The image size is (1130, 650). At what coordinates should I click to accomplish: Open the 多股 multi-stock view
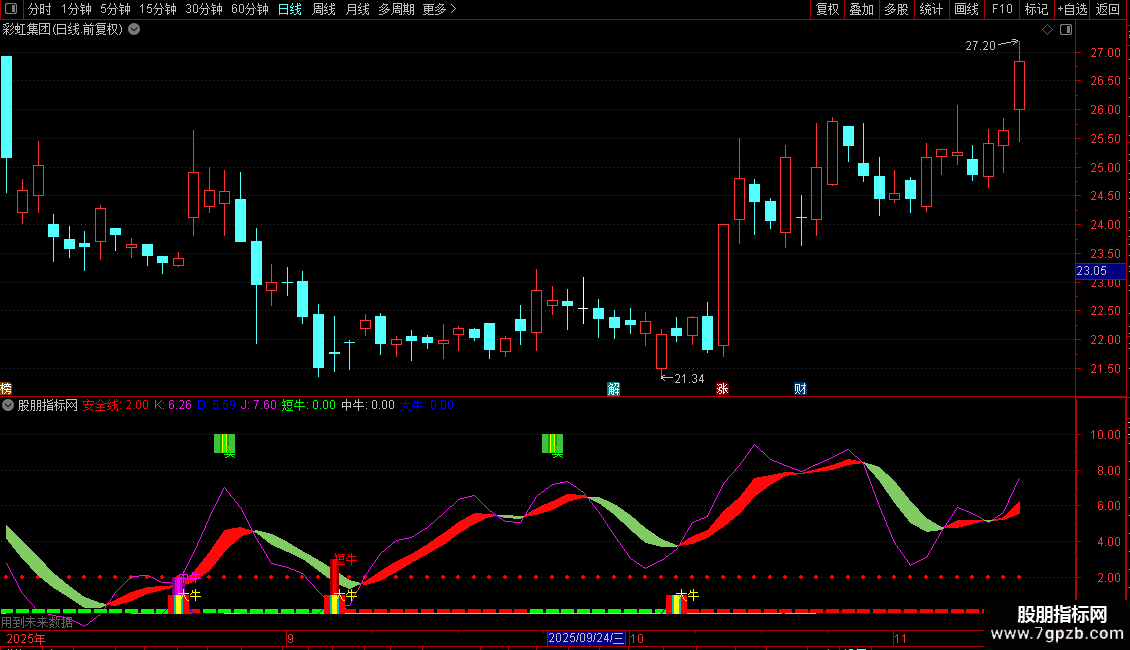coord(896,9)
